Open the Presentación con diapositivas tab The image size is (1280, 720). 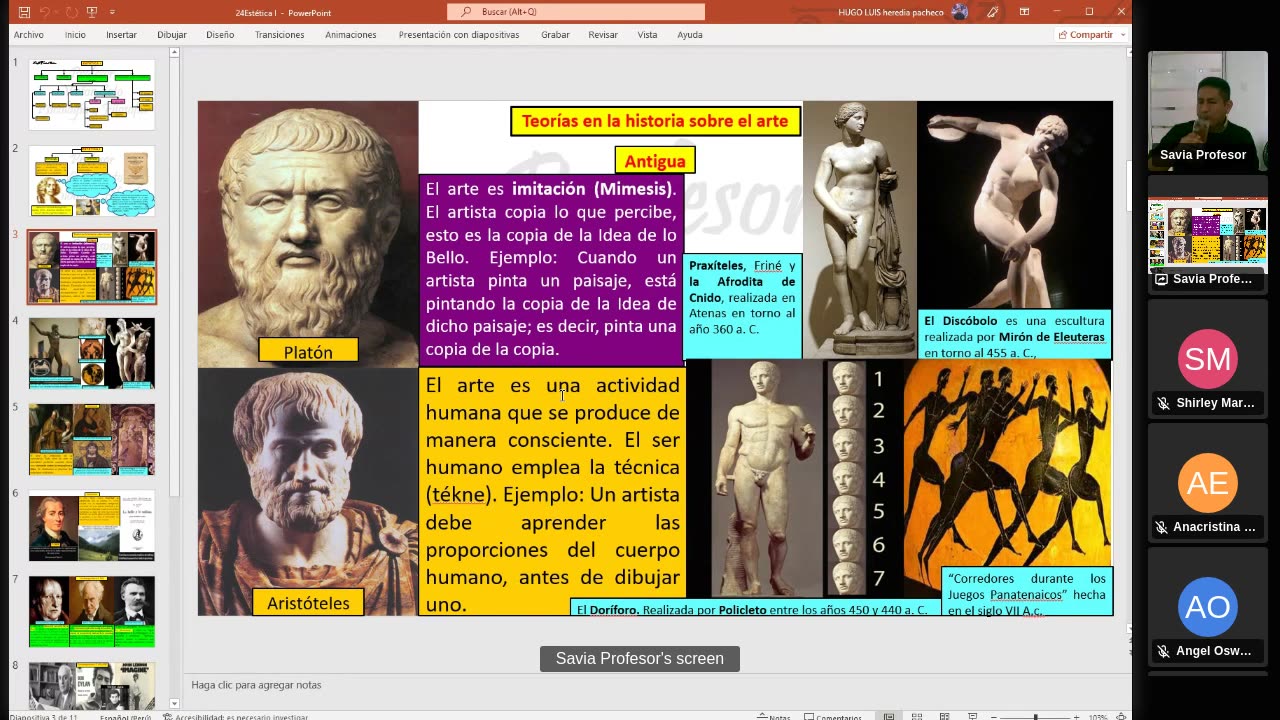coord(459,35)
